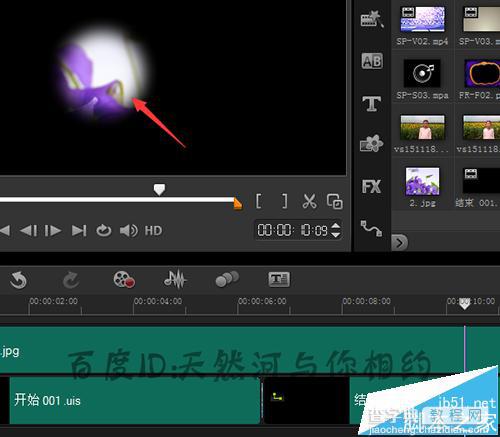Select FR-F02 frame thumbnail
This screenshot has width=500, height=437.
pyautogui.click(x=482, y=73)
